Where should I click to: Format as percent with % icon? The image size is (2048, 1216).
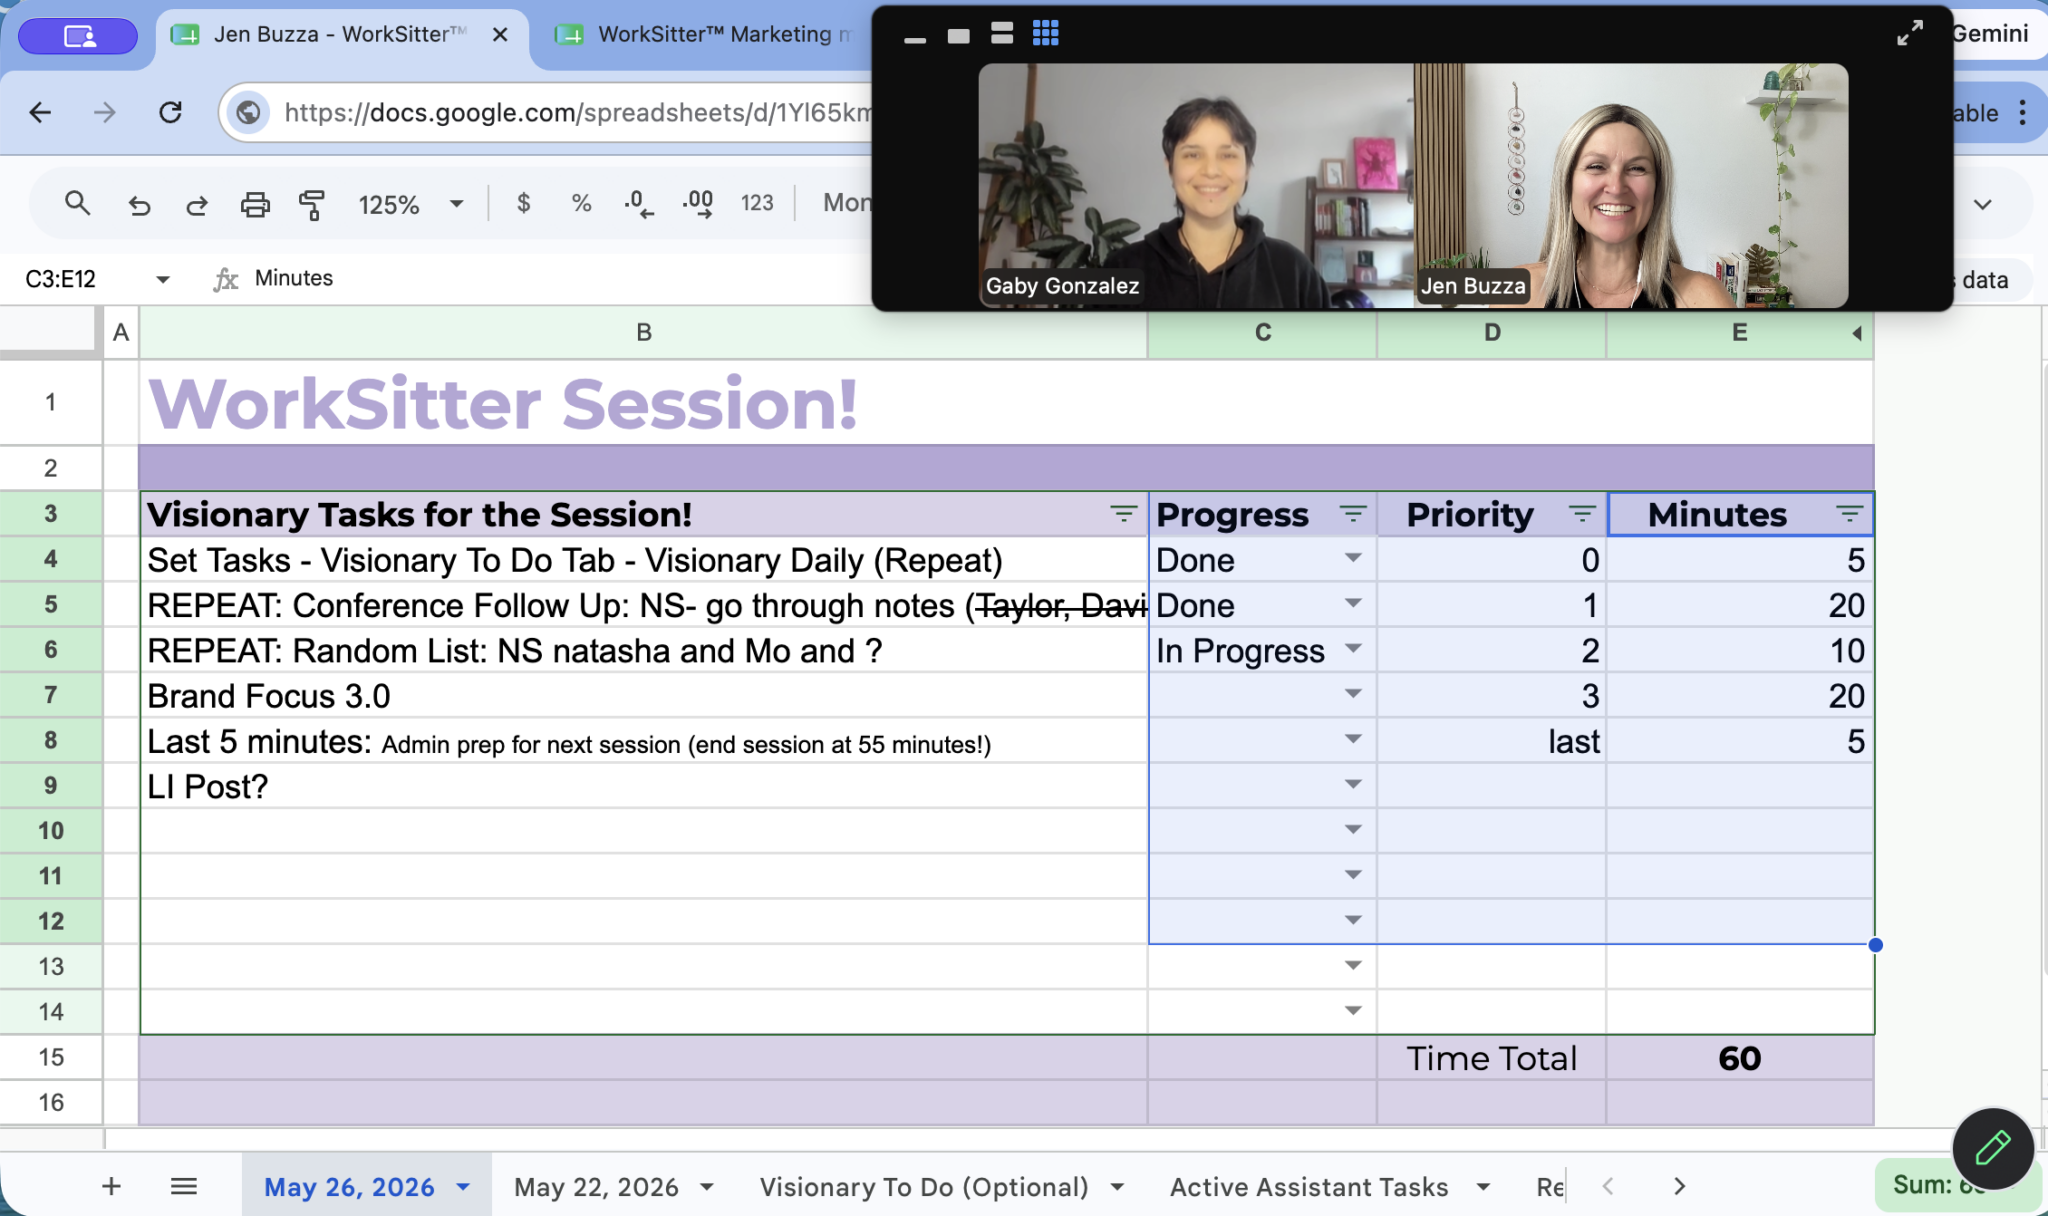(x=581, y=203)
